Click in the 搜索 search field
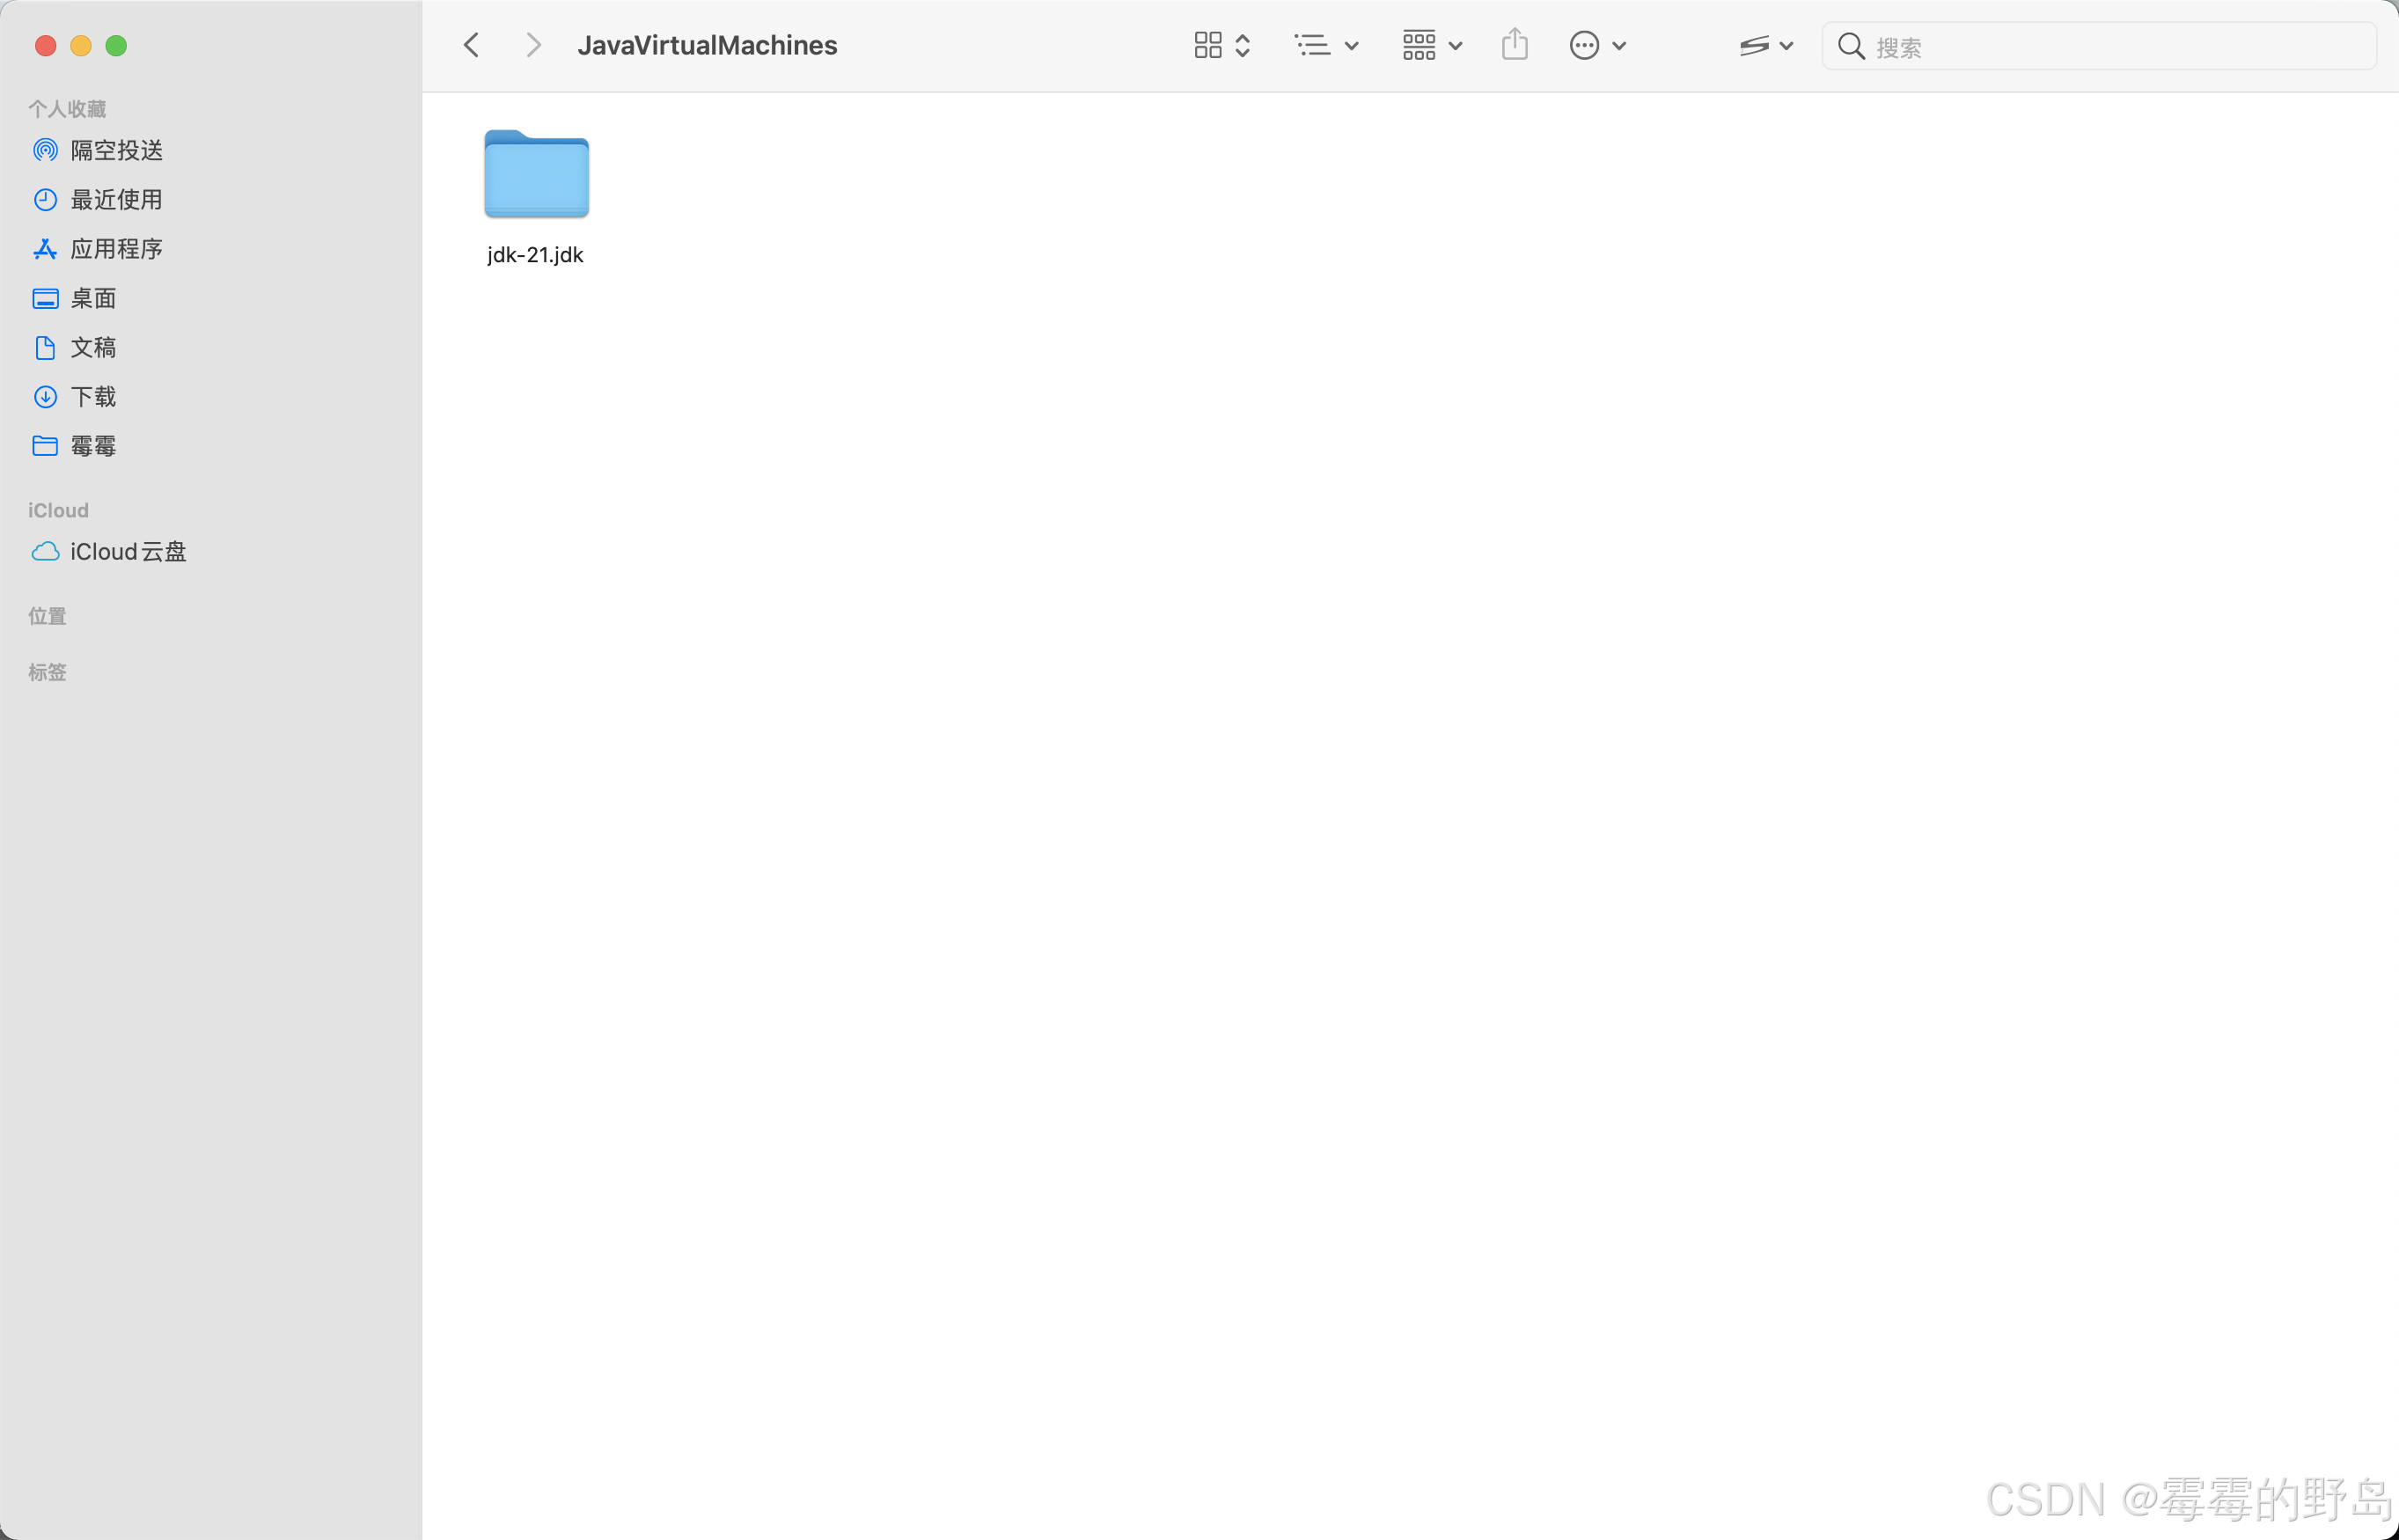The image size is (2399, 1540). [2100, 47]
